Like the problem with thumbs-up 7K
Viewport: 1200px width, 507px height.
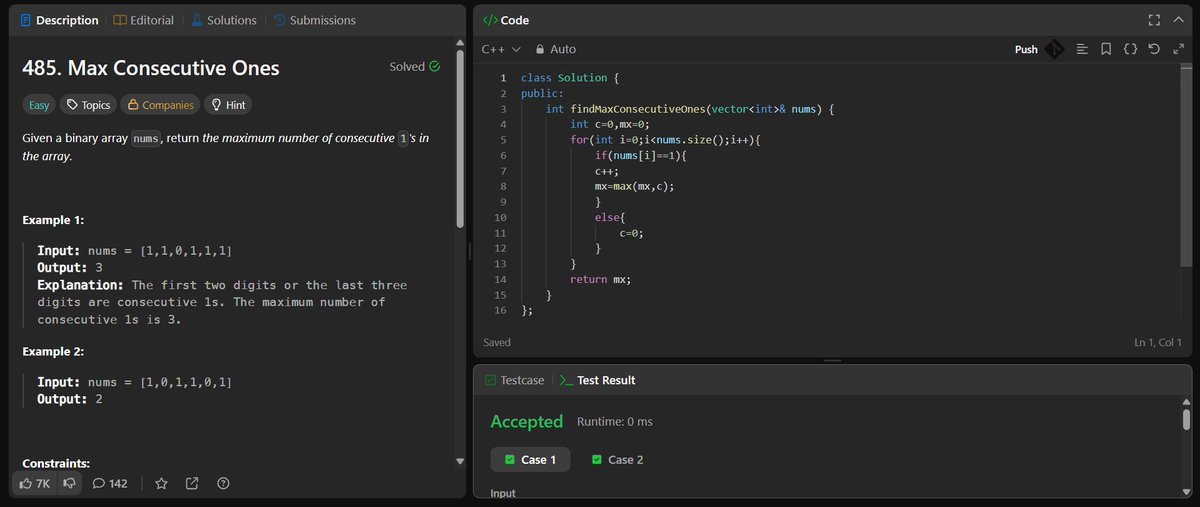34,484
